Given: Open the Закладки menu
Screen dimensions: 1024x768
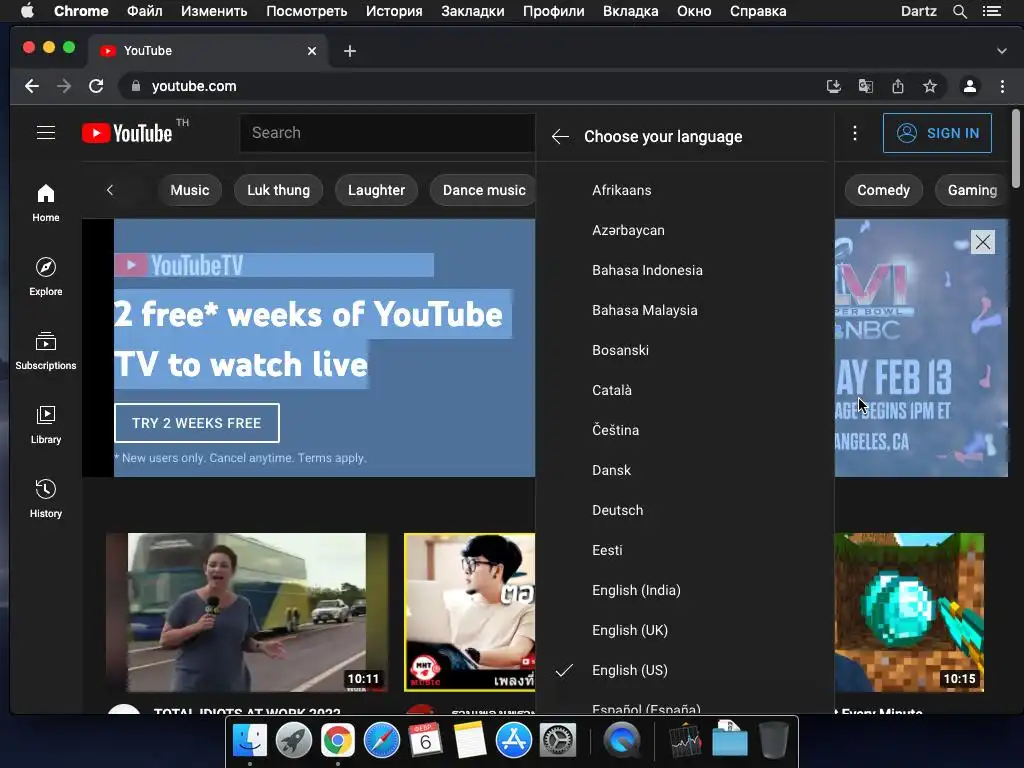Looking at the screenshot, I should click(473, 11).
